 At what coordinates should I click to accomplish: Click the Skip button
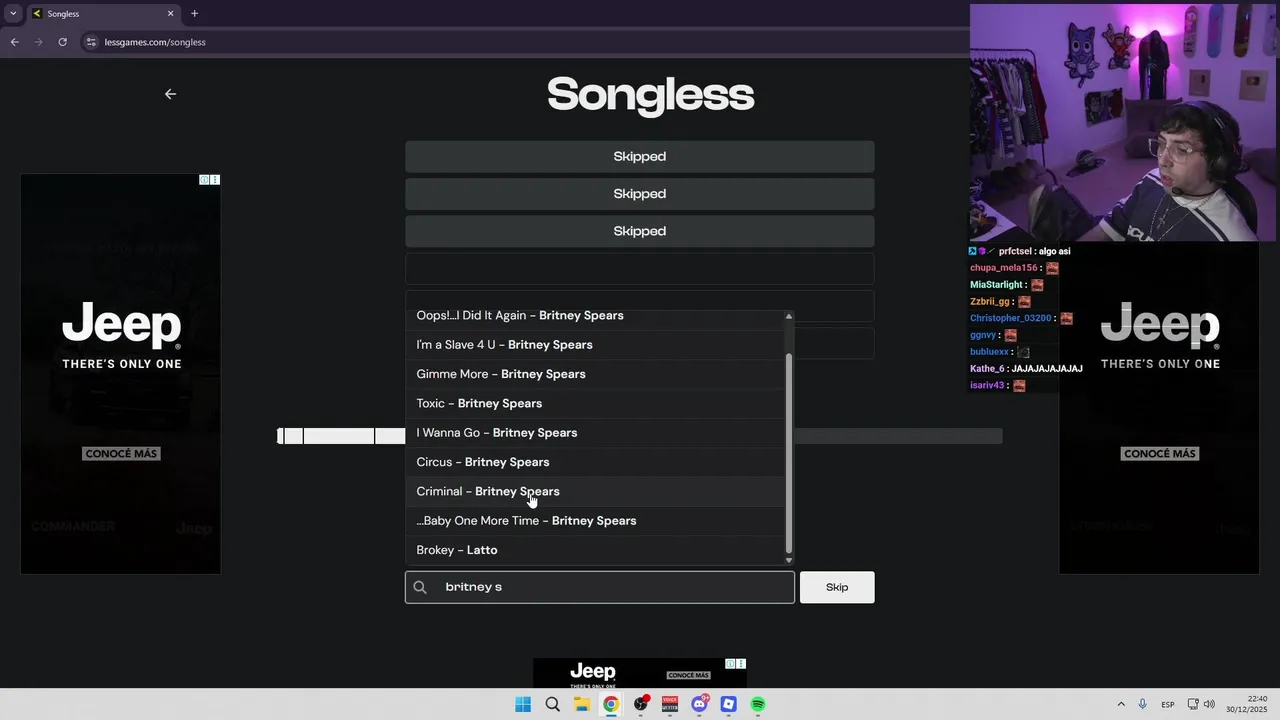(837, 587)
